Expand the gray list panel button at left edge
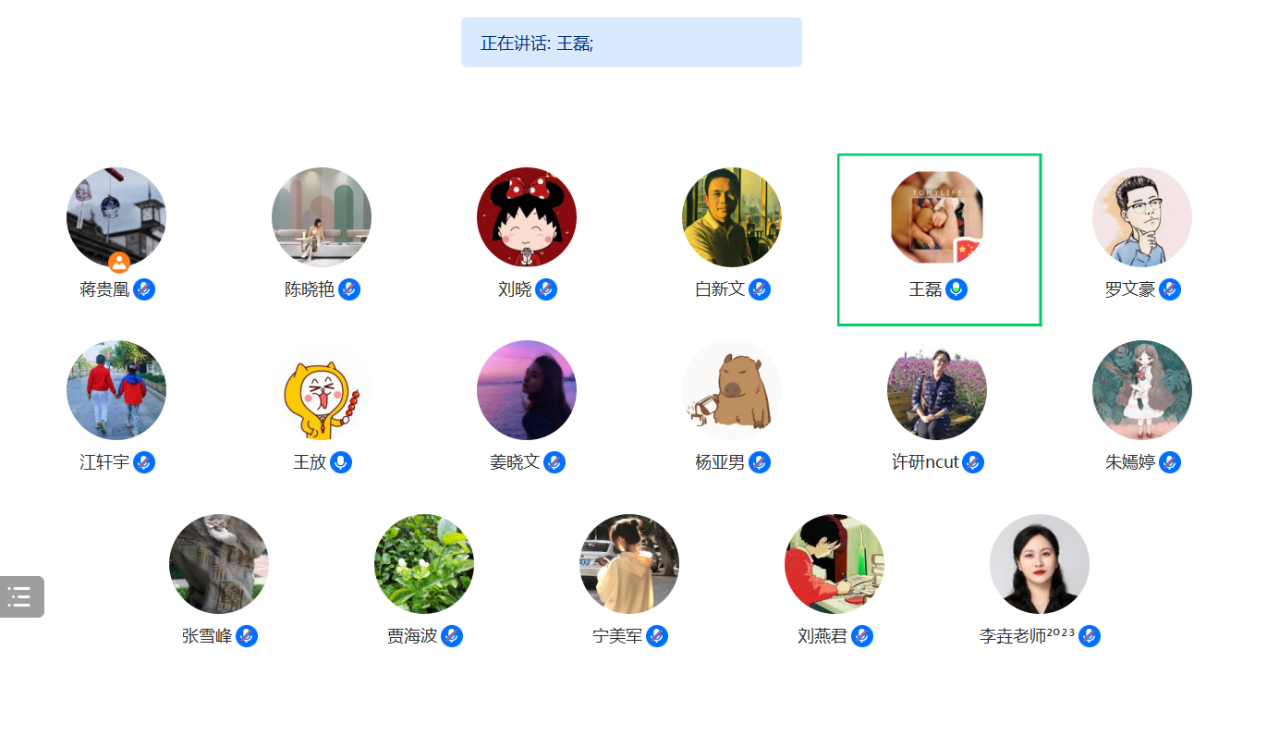The image size is (1267, 736). 21,597
